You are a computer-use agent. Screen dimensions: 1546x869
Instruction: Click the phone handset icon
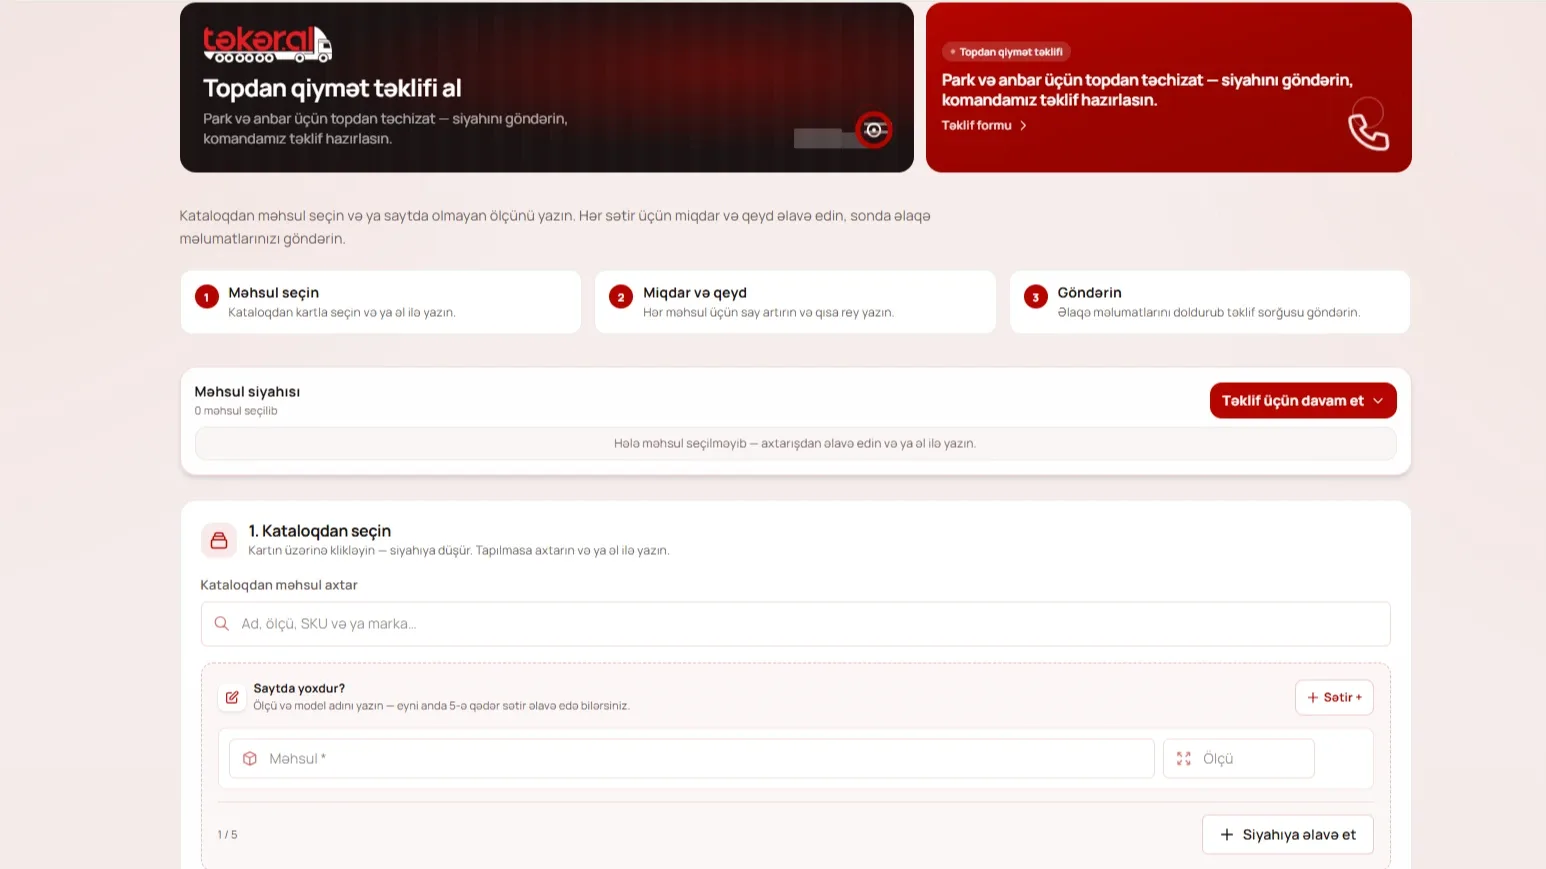point(1368,131)
